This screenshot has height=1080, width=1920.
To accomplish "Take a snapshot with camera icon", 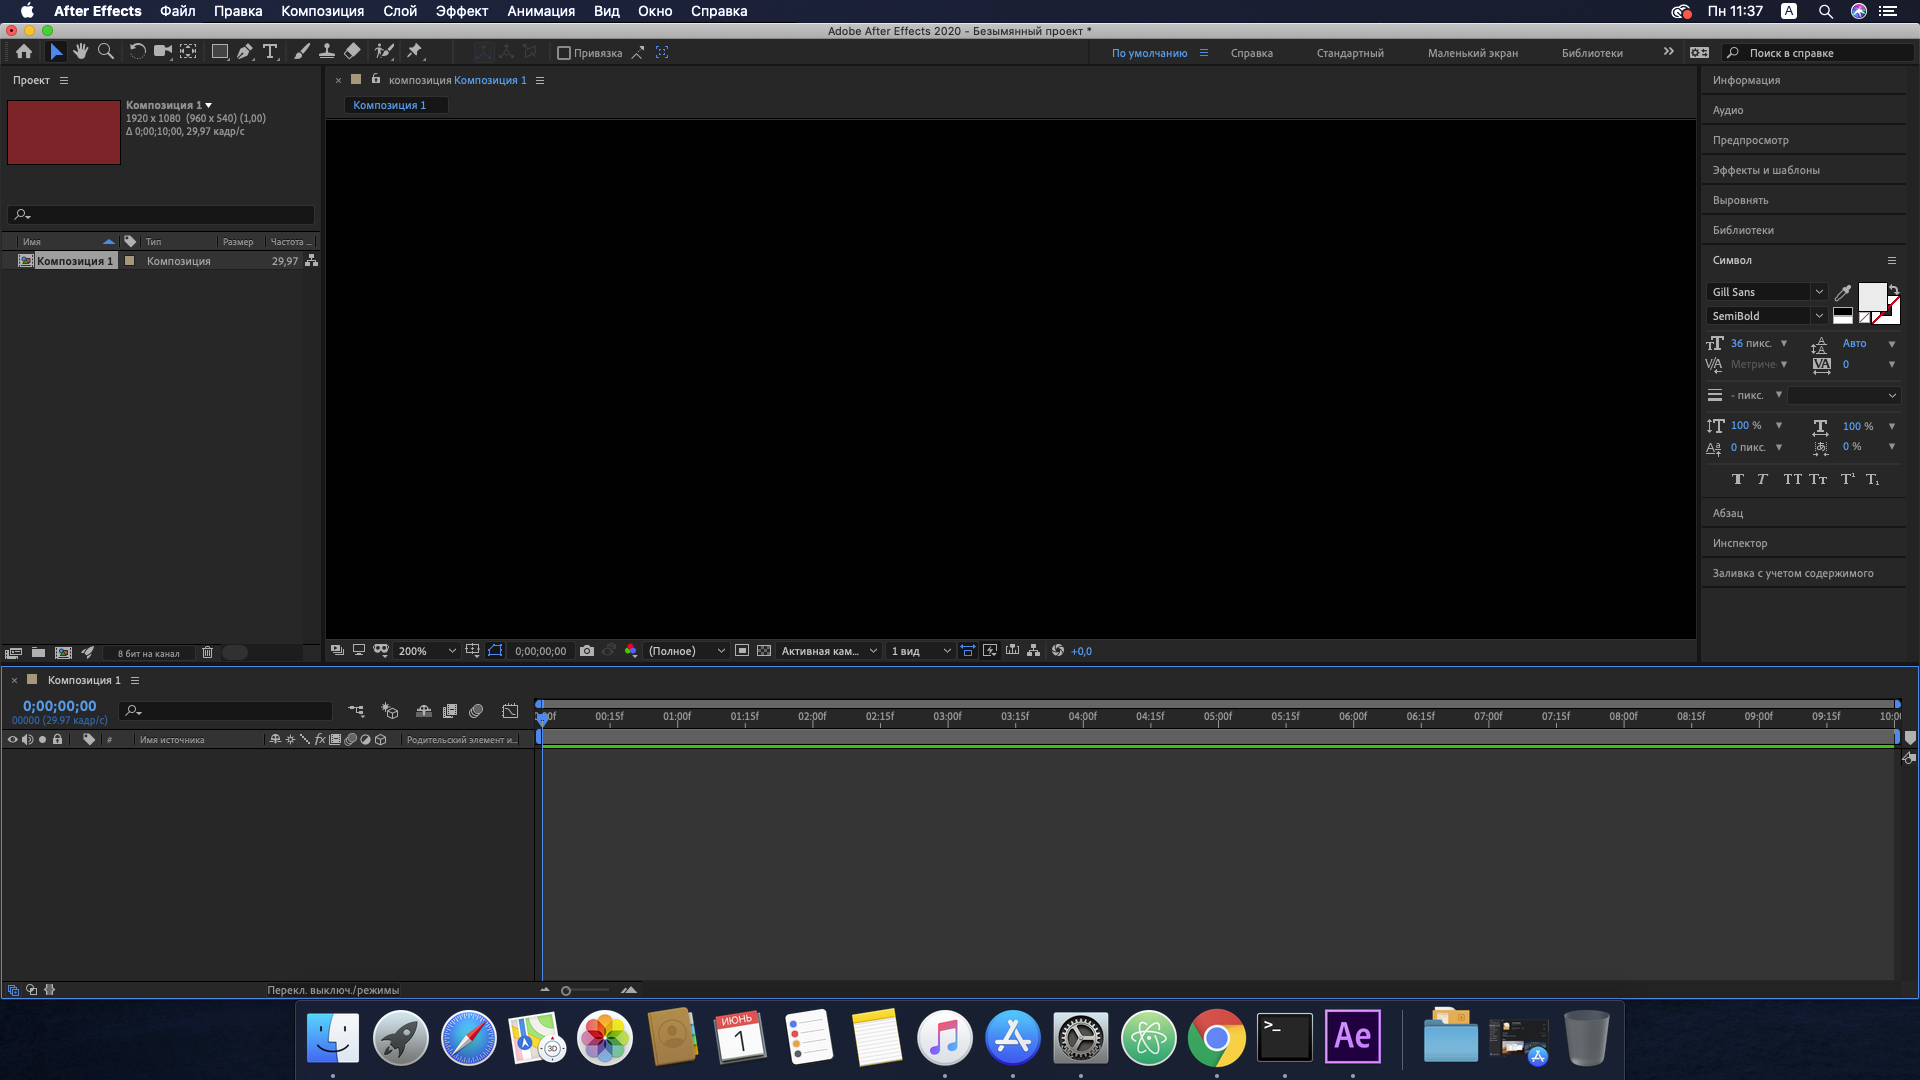I will coord(587,651).
